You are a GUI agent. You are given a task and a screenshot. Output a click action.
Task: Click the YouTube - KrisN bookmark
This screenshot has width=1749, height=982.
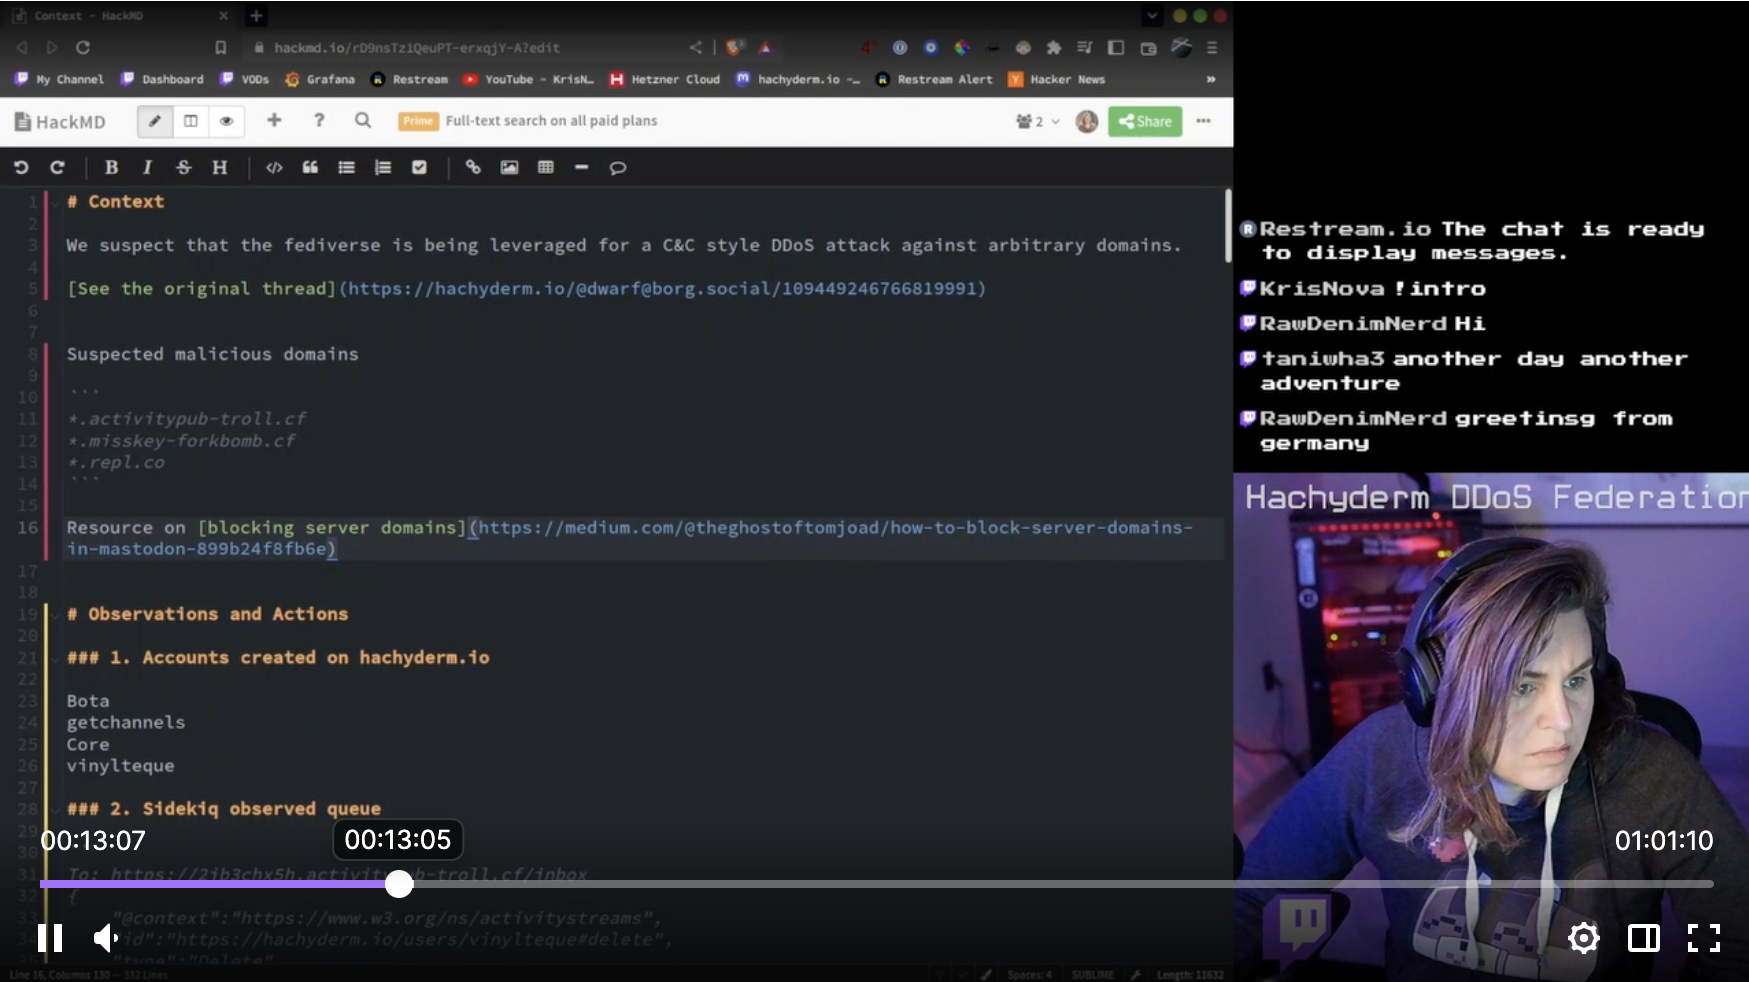coord(529,79)
